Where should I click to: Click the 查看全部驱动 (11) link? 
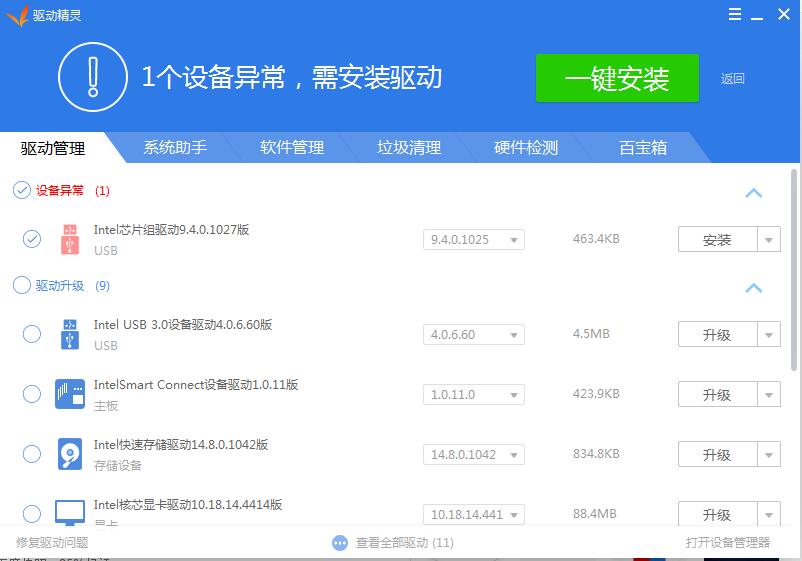pos(405,543)
